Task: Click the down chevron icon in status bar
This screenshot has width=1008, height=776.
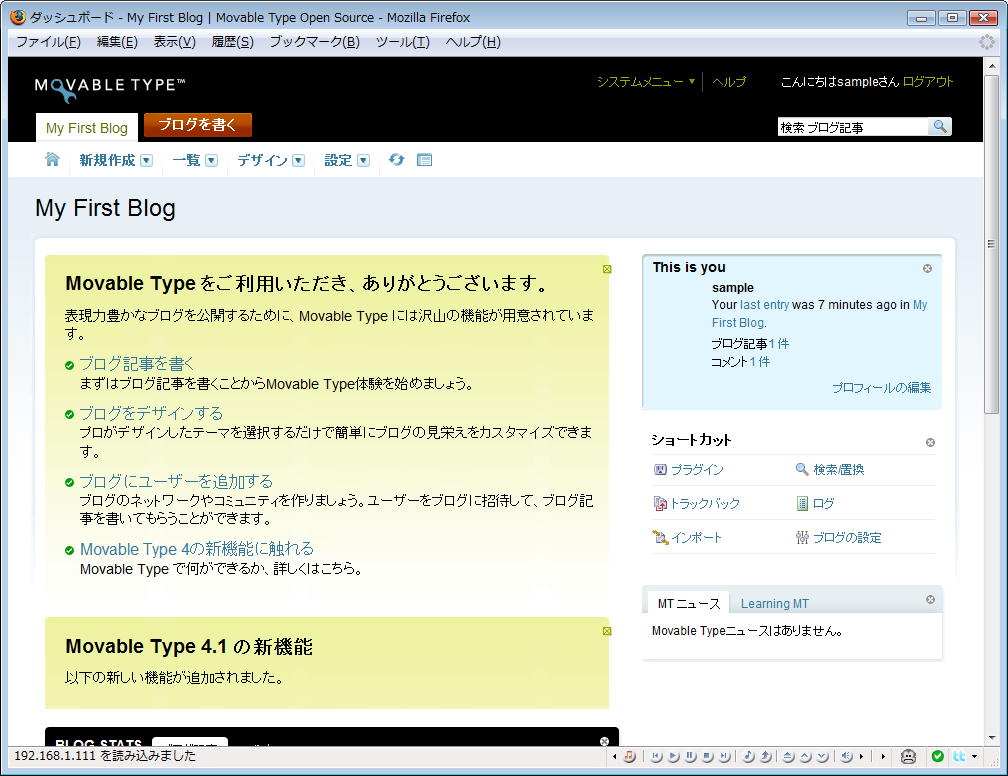Action: pos(822,756)
